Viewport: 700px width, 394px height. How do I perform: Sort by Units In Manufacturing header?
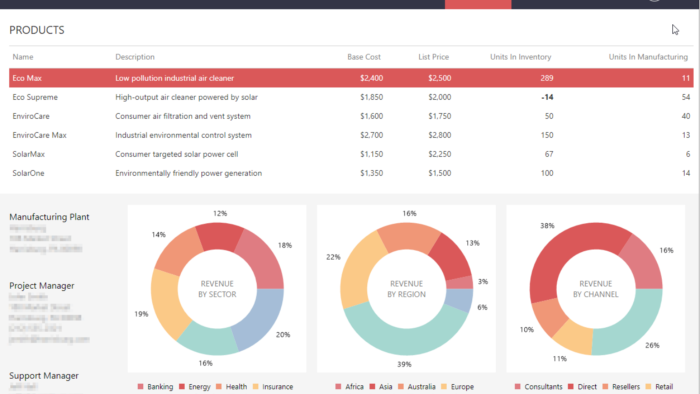pos(648,57)
